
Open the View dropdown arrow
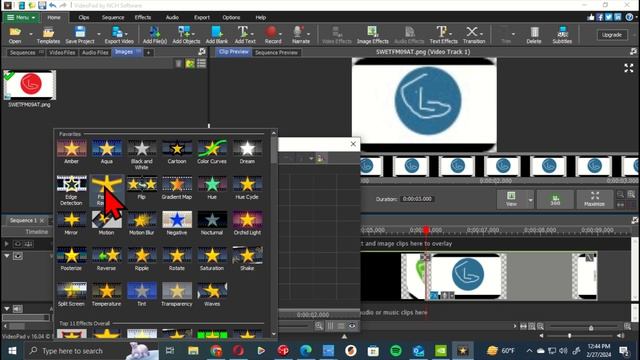(530, 200)
